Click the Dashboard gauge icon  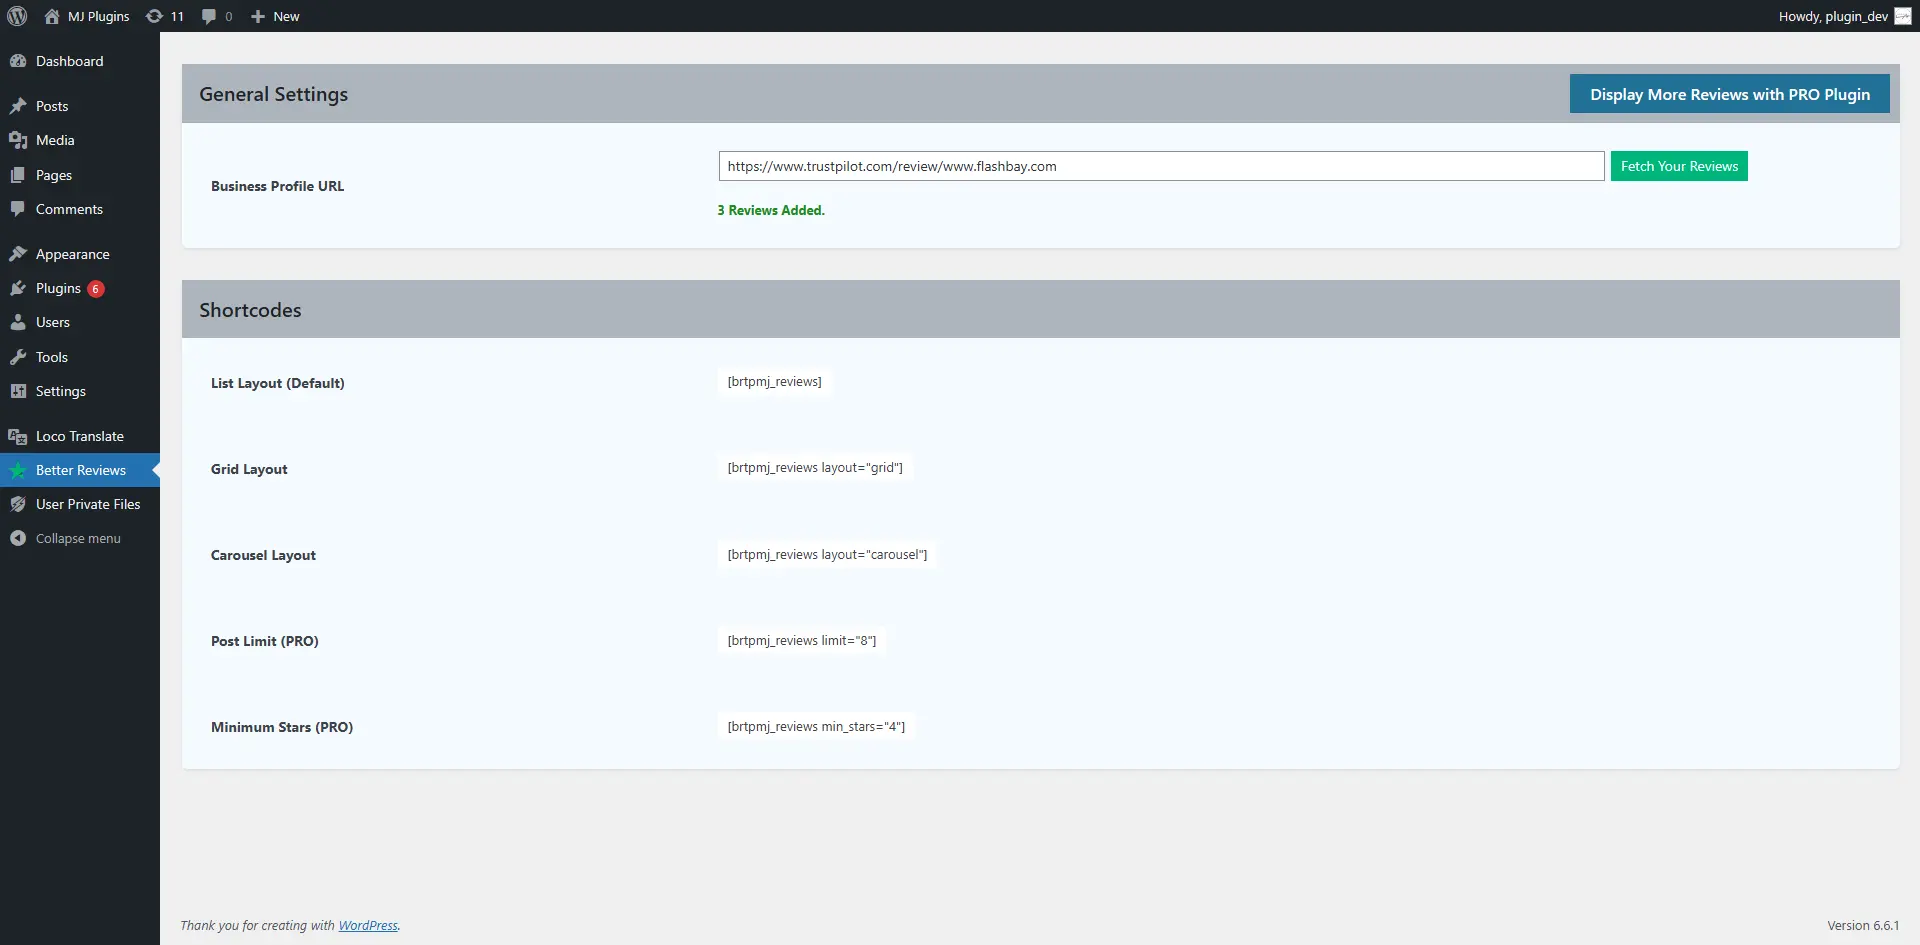18,61
